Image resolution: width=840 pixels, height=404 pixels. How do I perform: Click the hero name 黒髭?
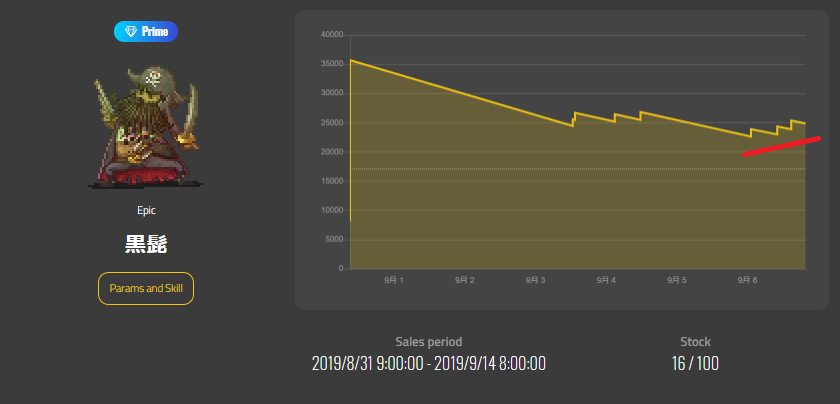click(146, 244)
